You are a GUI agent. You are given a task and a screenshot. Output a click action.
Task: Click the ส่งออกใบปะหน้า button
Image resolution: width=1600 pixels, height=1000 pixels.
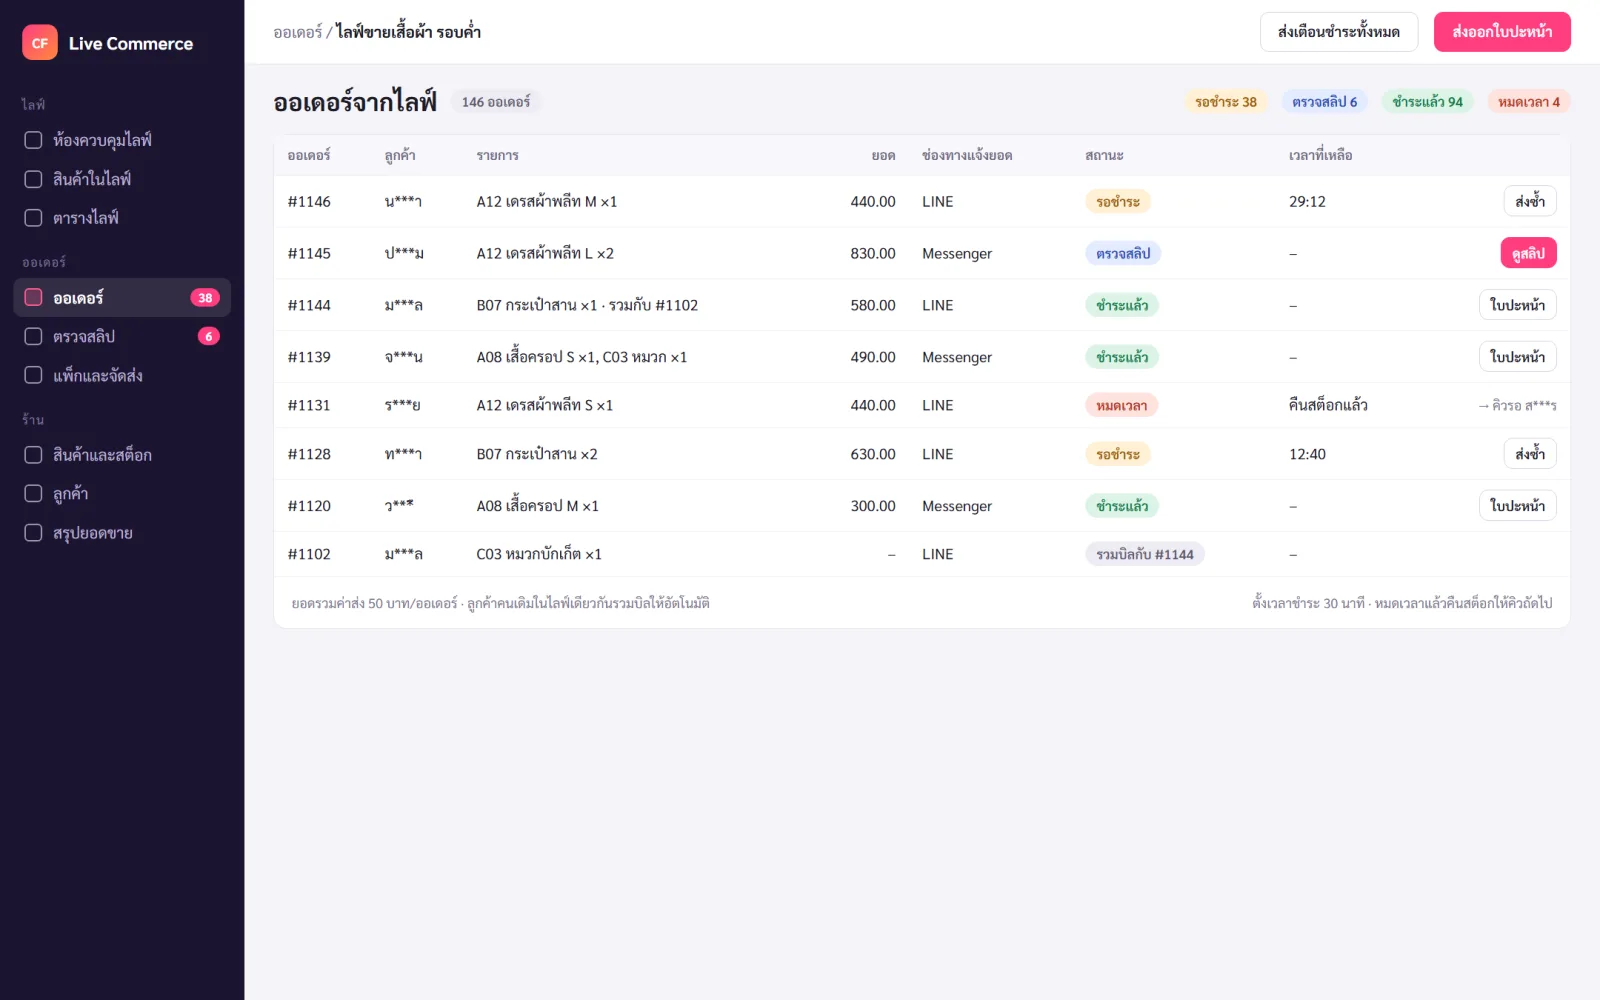[1502, 32]
